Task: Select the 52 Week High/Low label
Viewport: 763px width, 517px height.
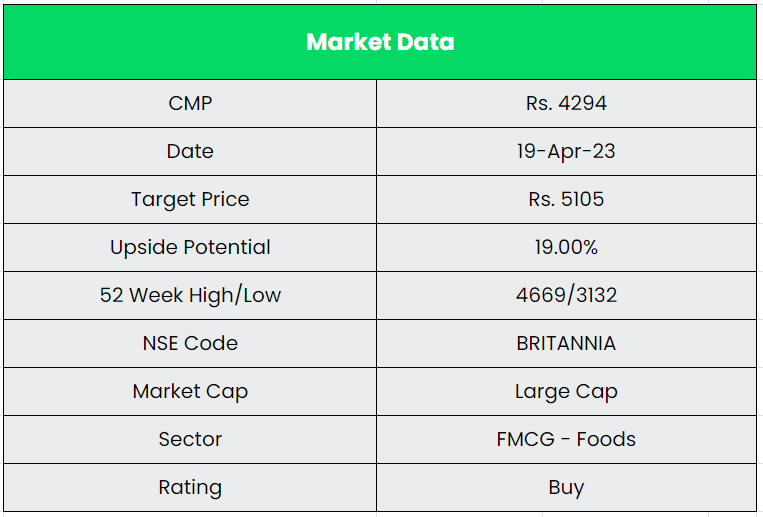Action: (190, 295)
